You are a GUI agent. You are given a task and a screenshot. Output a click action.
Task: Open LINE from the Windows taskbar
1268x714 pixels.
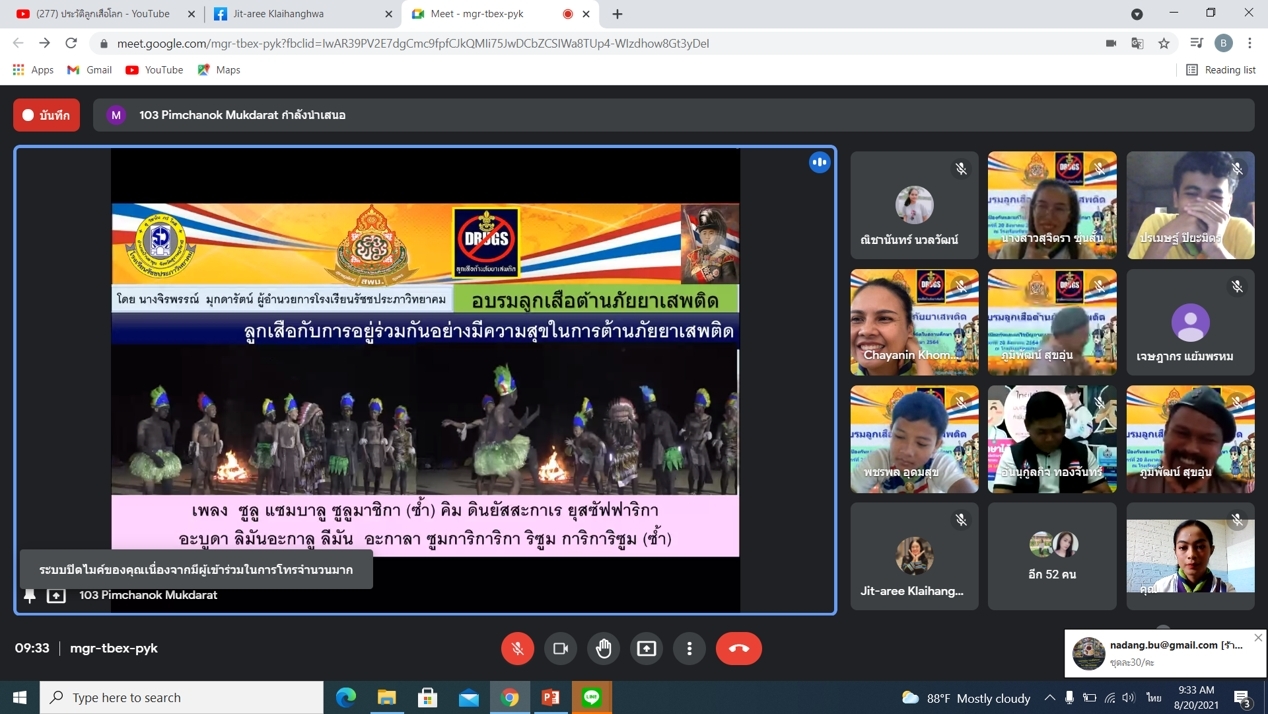tap(592, 697)
